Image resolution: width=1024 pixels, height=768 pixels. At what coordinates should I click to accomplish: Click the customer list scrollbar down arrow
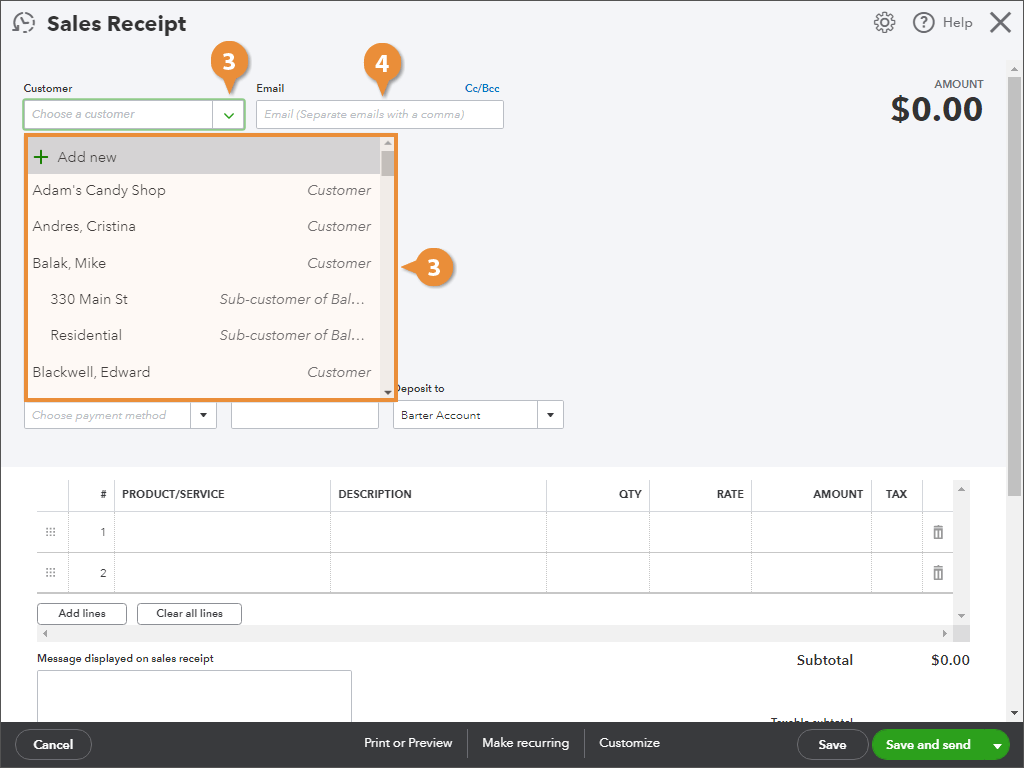(388, 392)
